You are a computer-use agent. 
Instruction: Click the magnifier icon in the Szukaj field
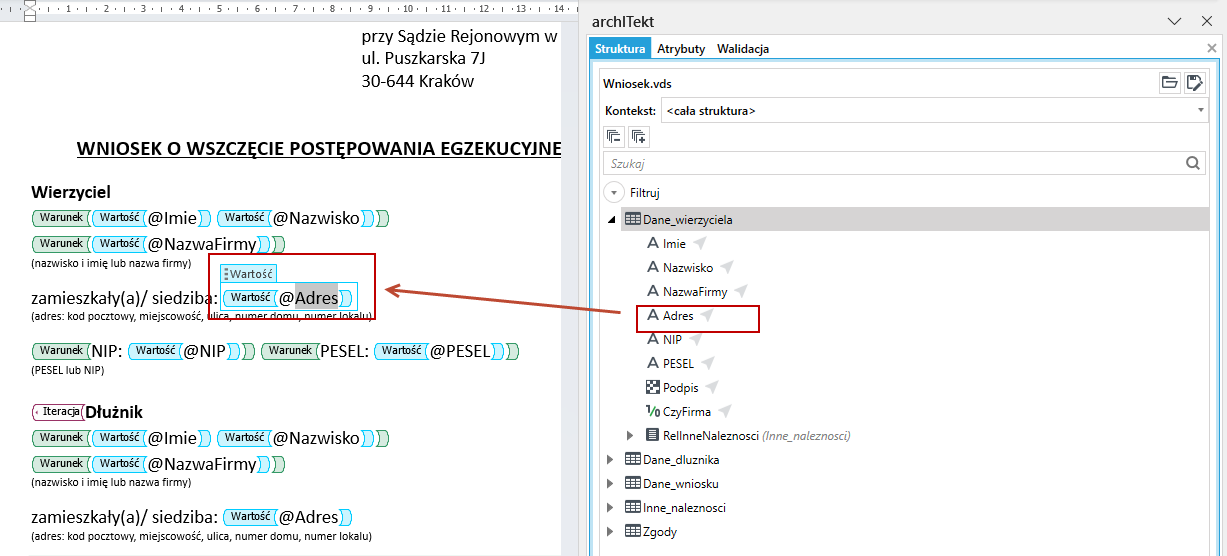click(1193, 163)
